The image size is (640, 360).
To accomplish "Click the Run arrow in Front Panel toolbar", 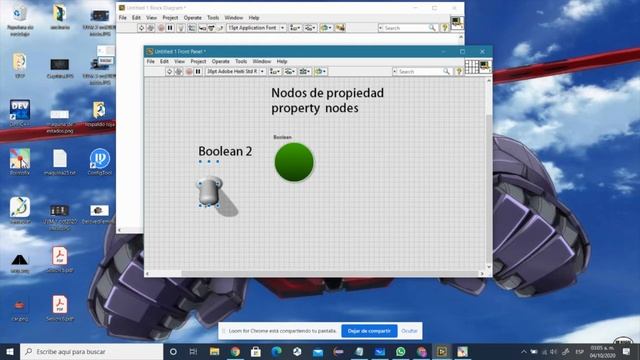I will point(169,71).
